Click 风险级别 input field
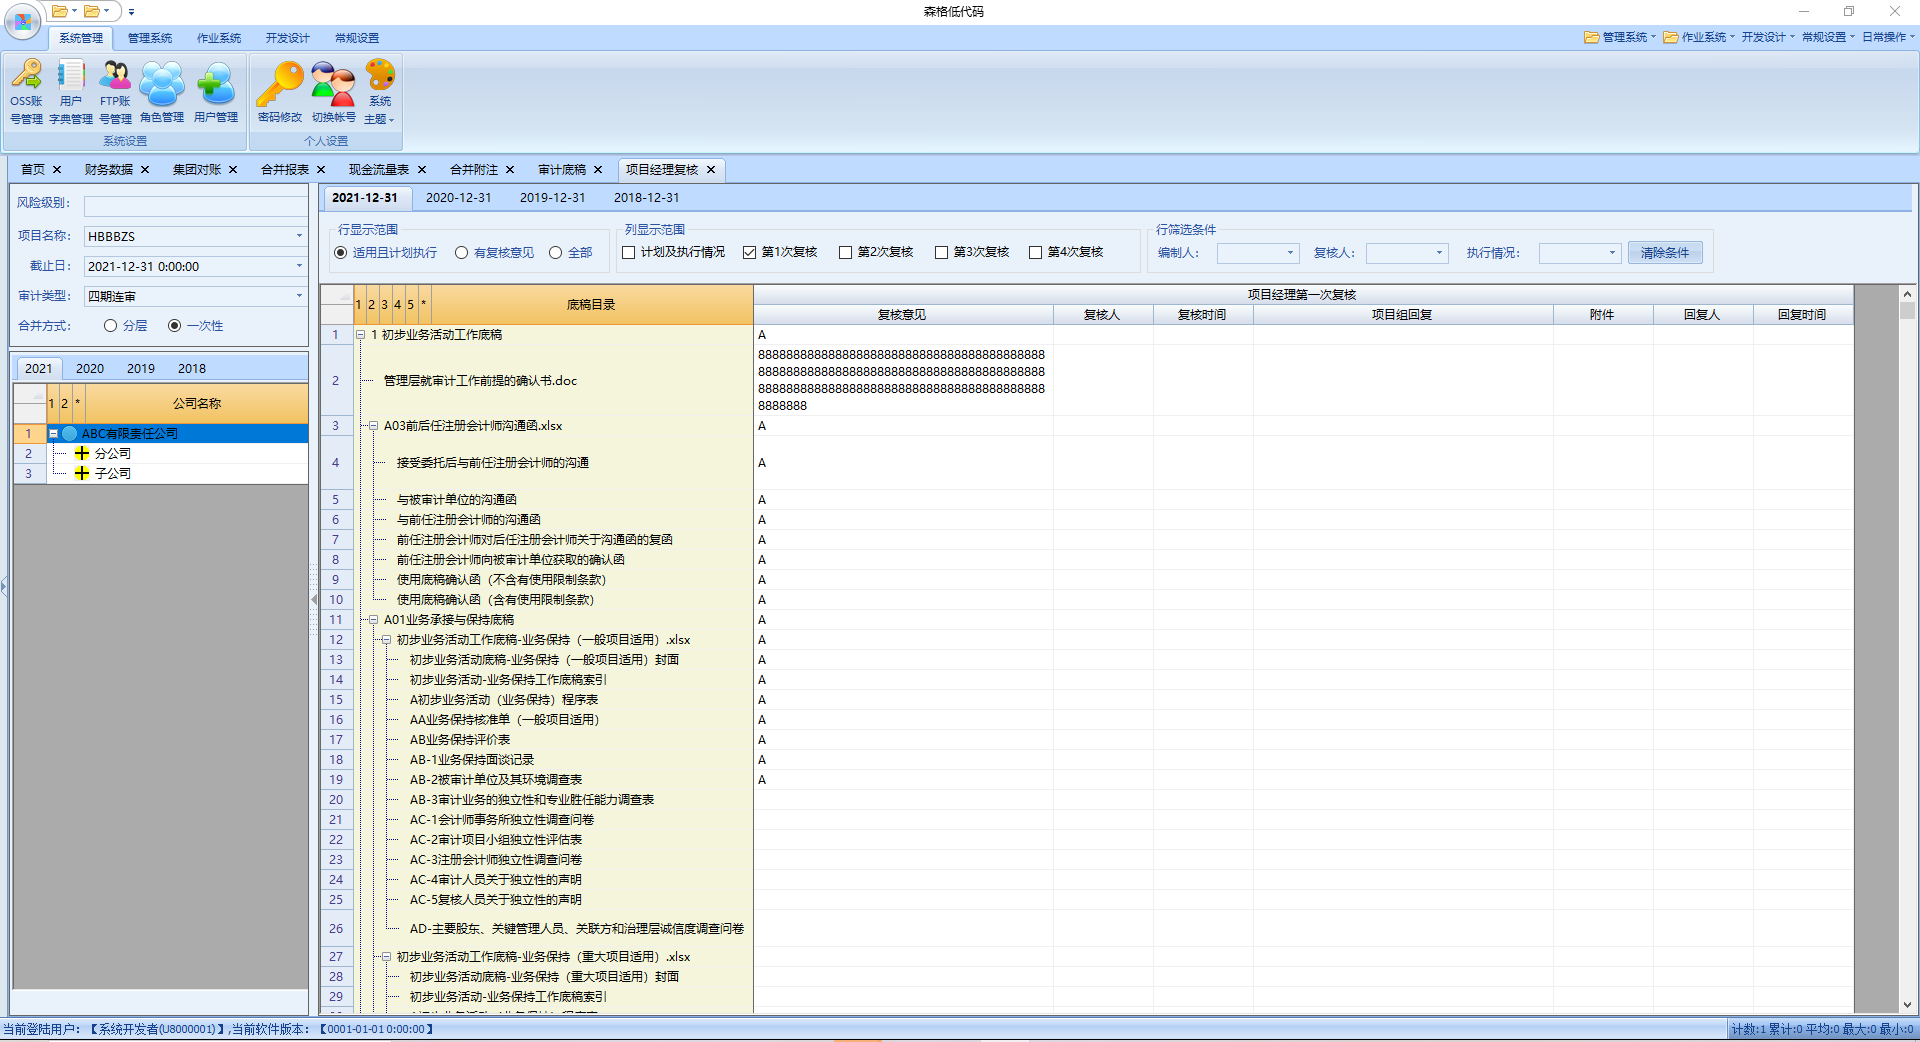The width and height of the screenshot is (1920, 1042). [195, 206]
